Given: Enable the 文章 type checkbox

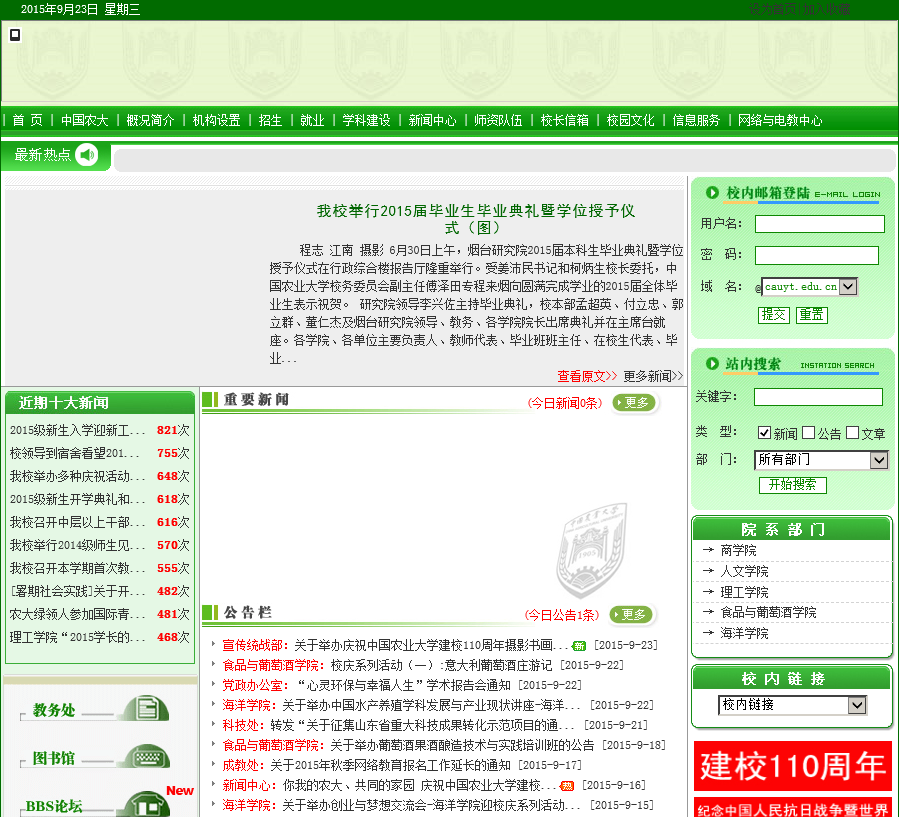Looking at the screenshot, I should (853, 433).
